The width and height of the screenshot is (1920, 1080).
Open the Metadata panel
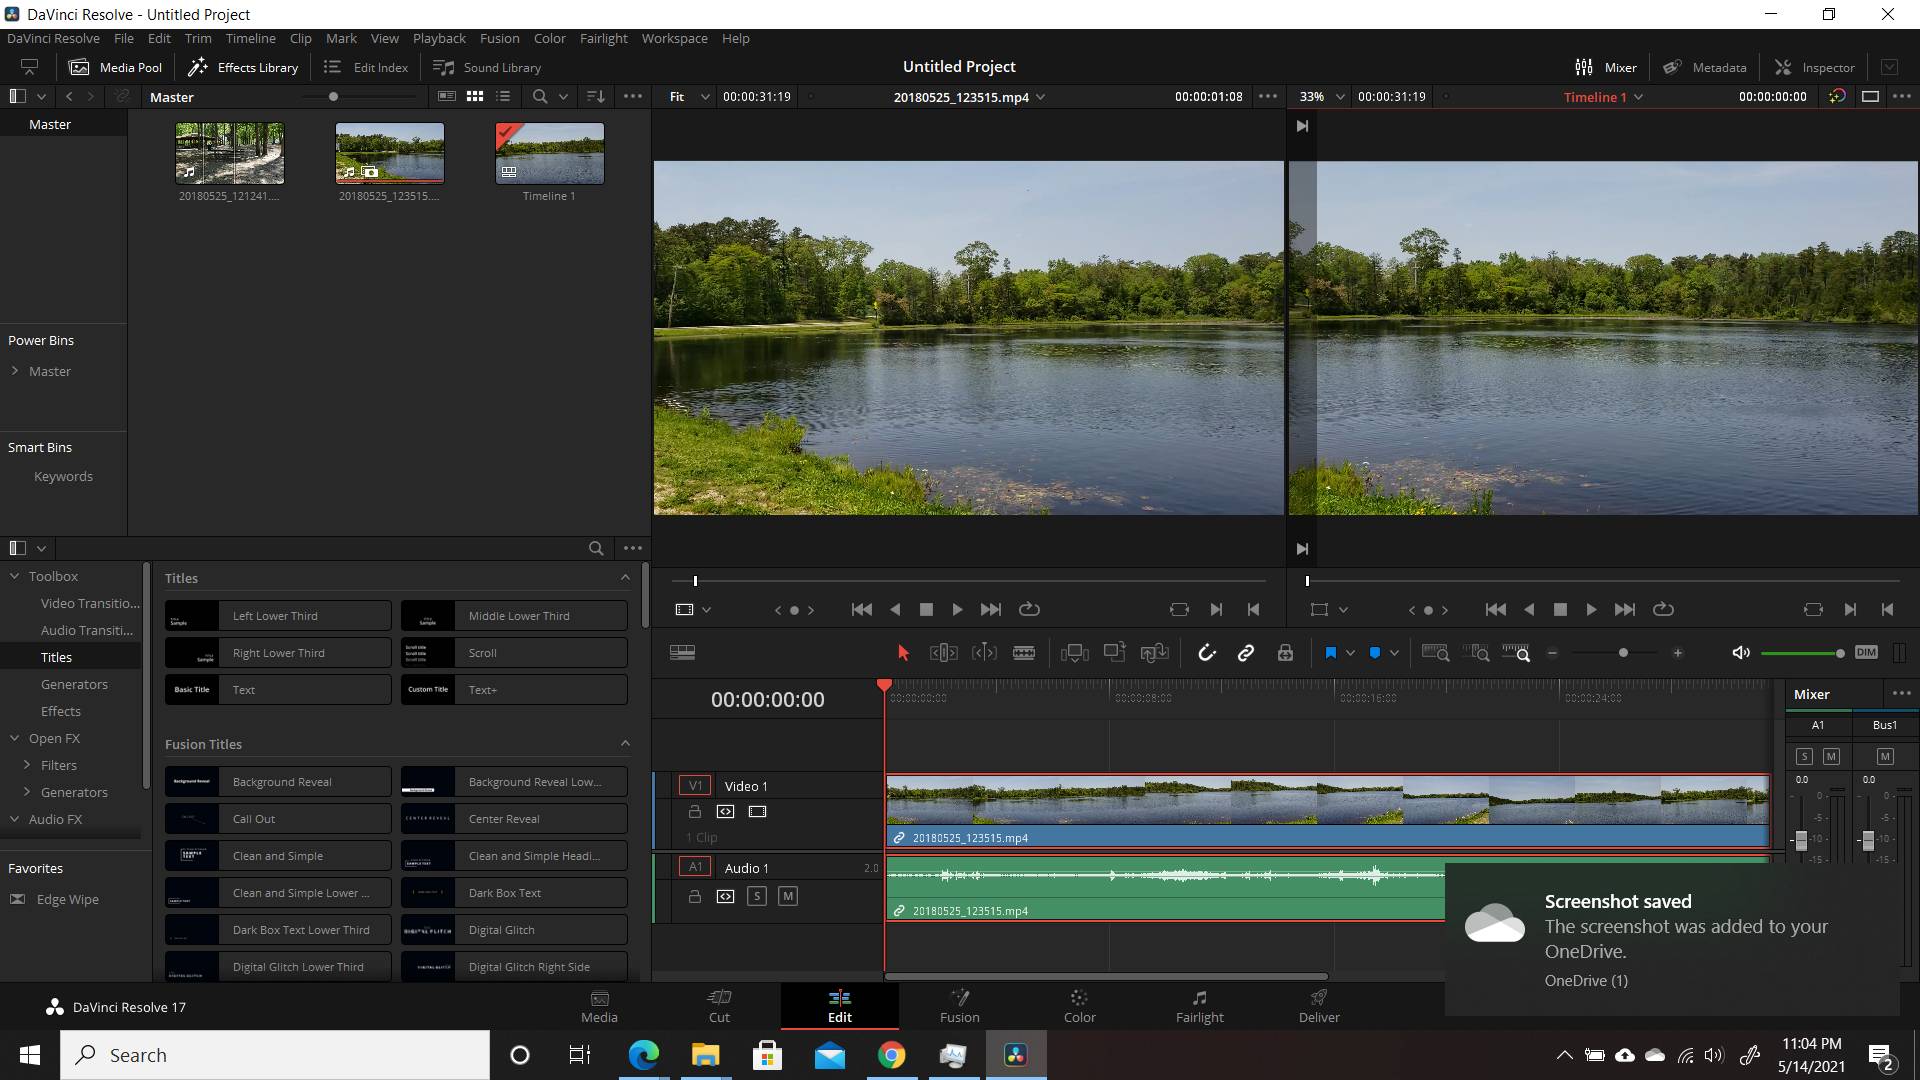(1705, 67)
